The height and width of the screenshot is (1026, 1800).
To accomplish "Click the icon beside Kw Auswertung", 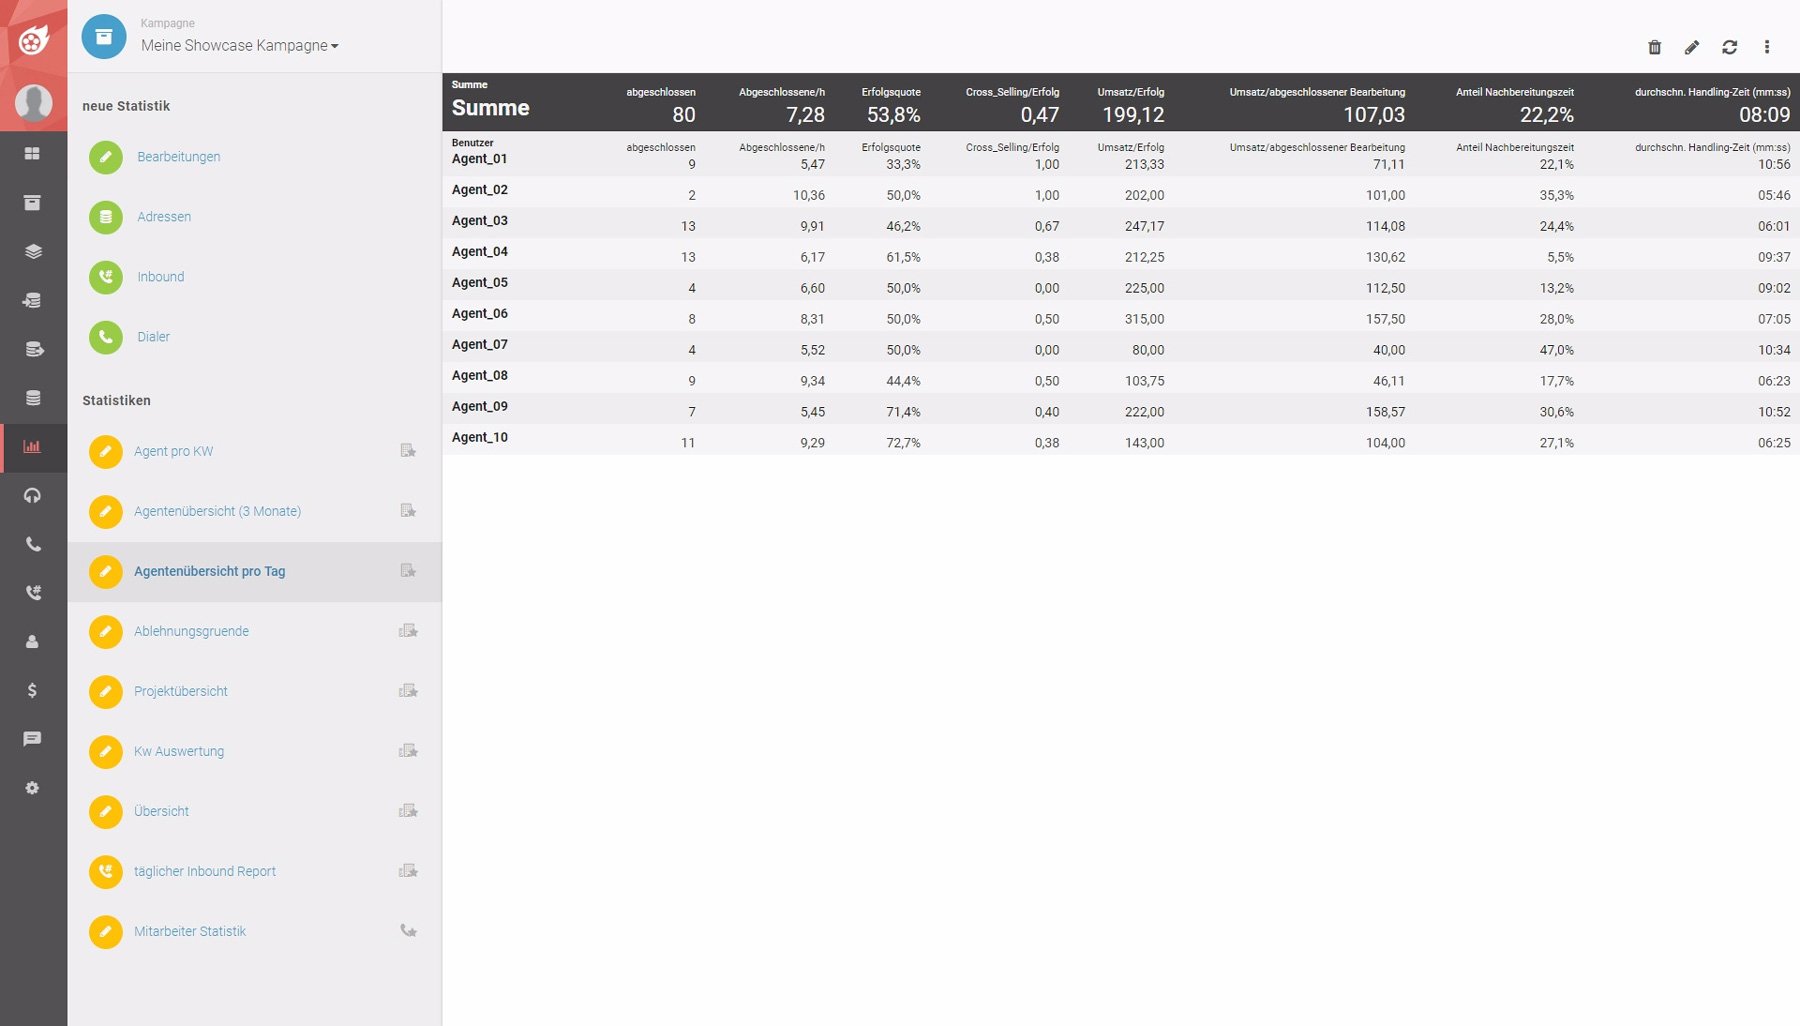I will tap(408, 751).
